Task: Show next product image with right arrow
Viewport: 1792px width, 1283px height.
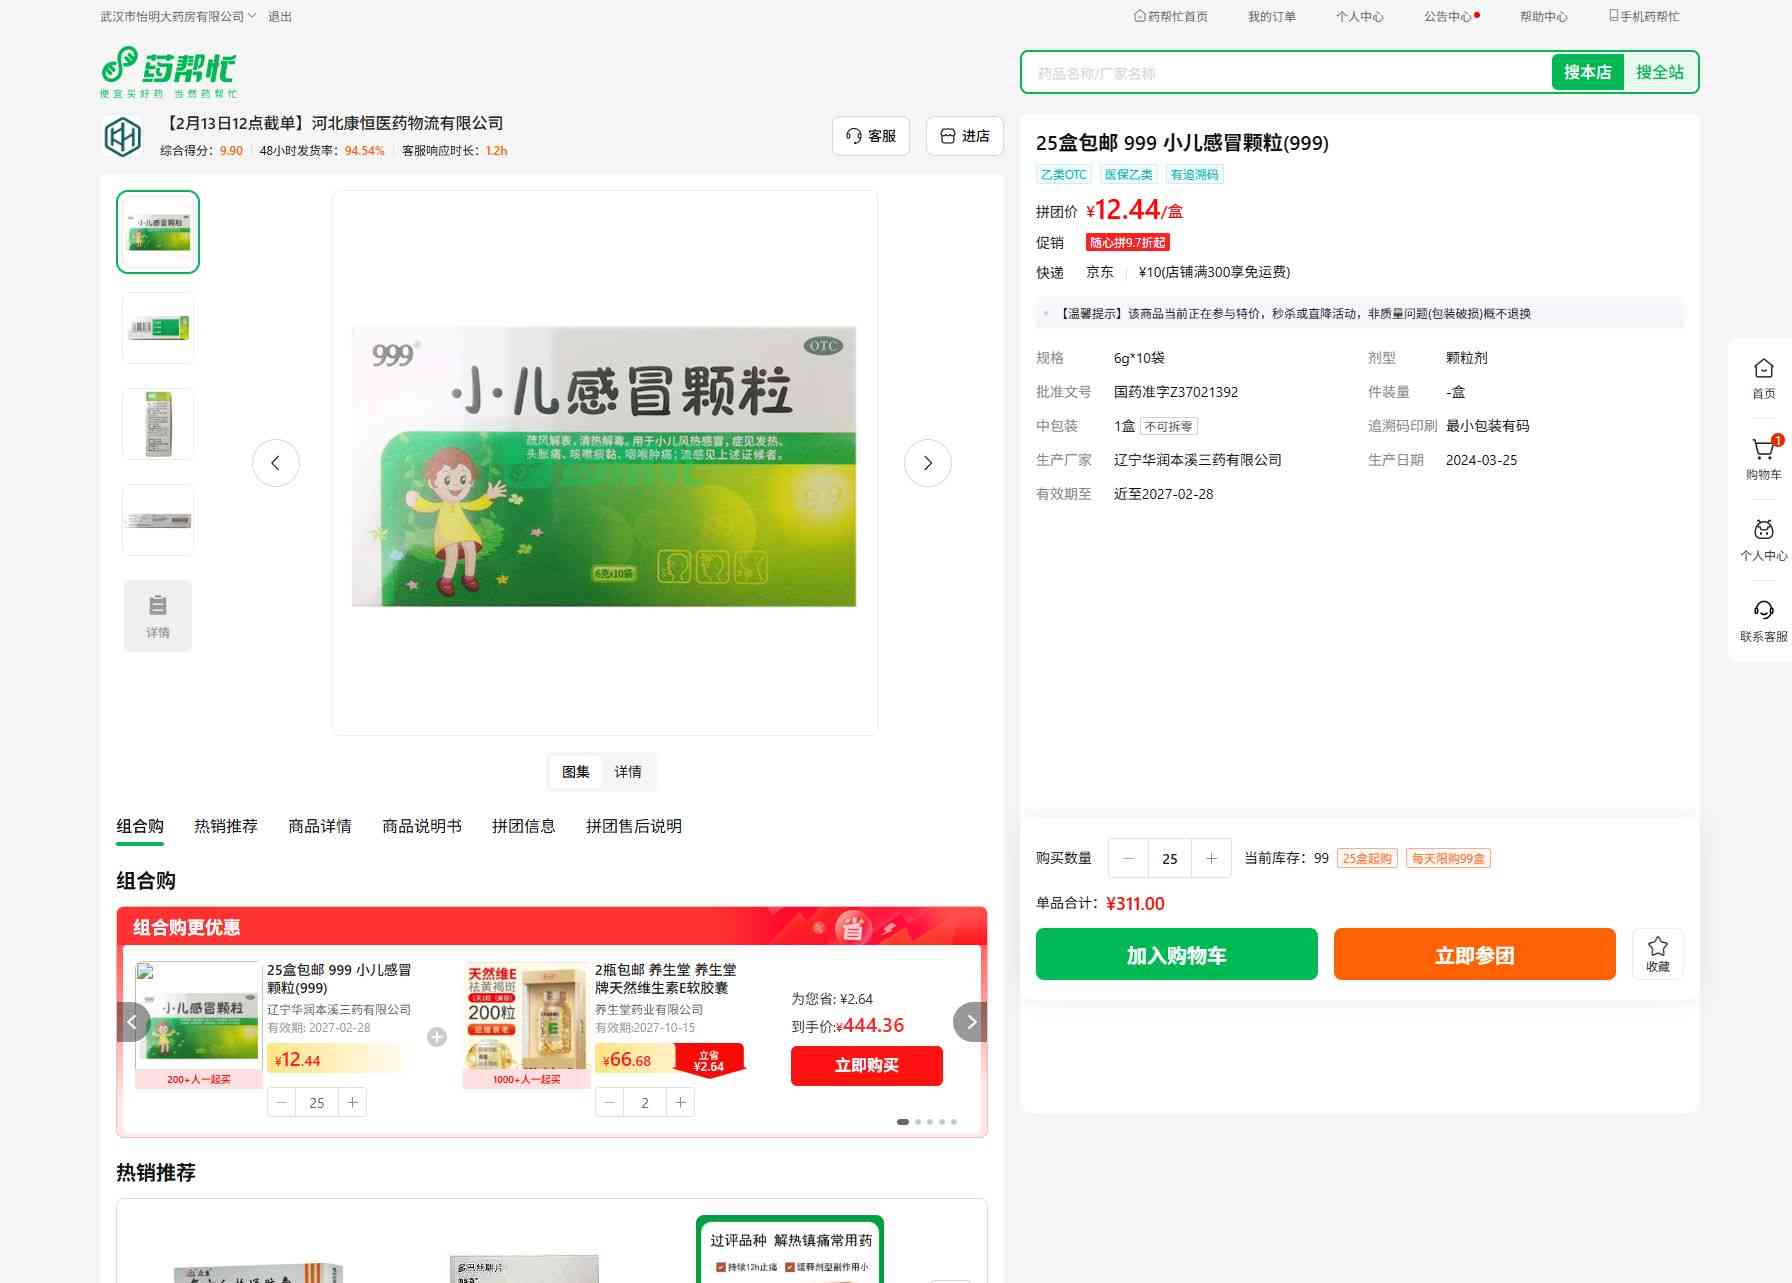Action: pyautogui.click(x=927, y=463)
